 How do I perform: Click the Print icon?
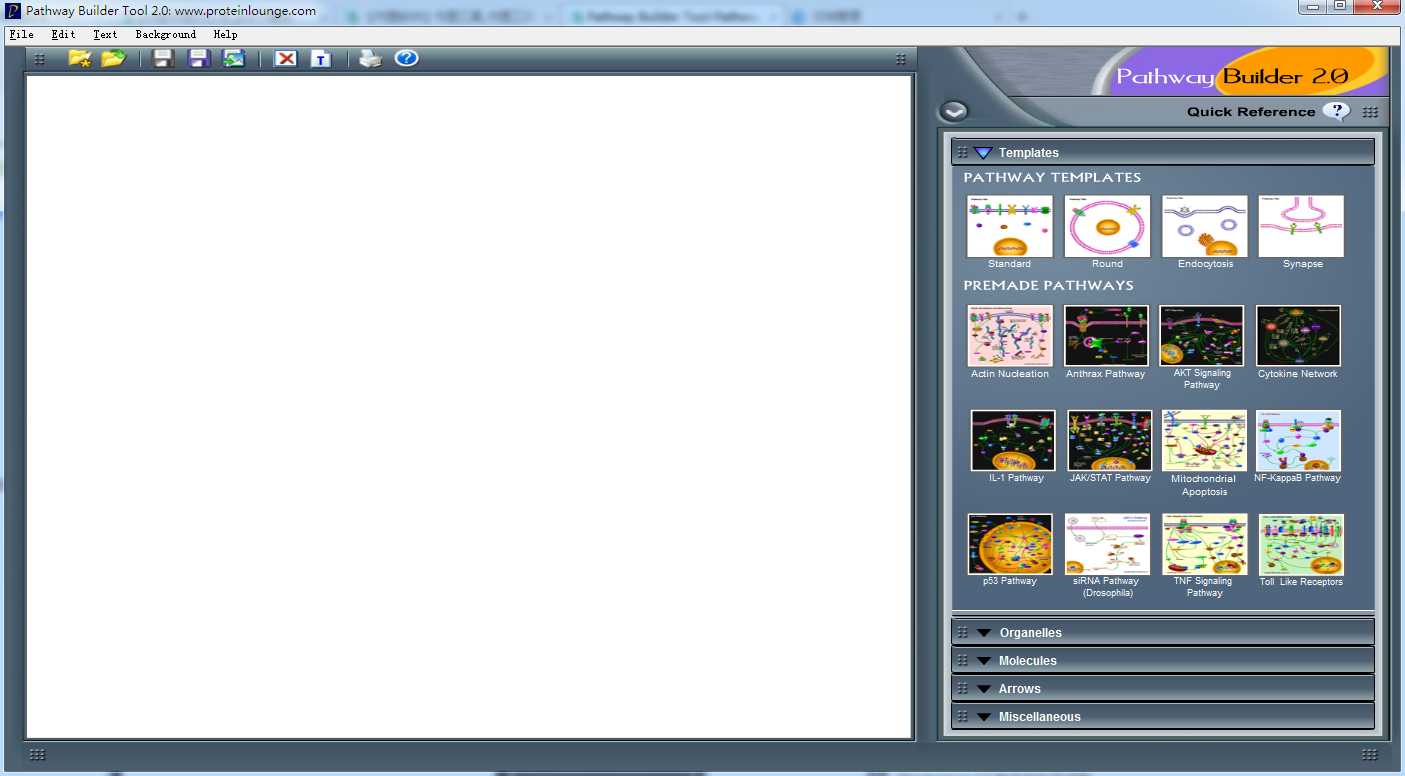371,59
